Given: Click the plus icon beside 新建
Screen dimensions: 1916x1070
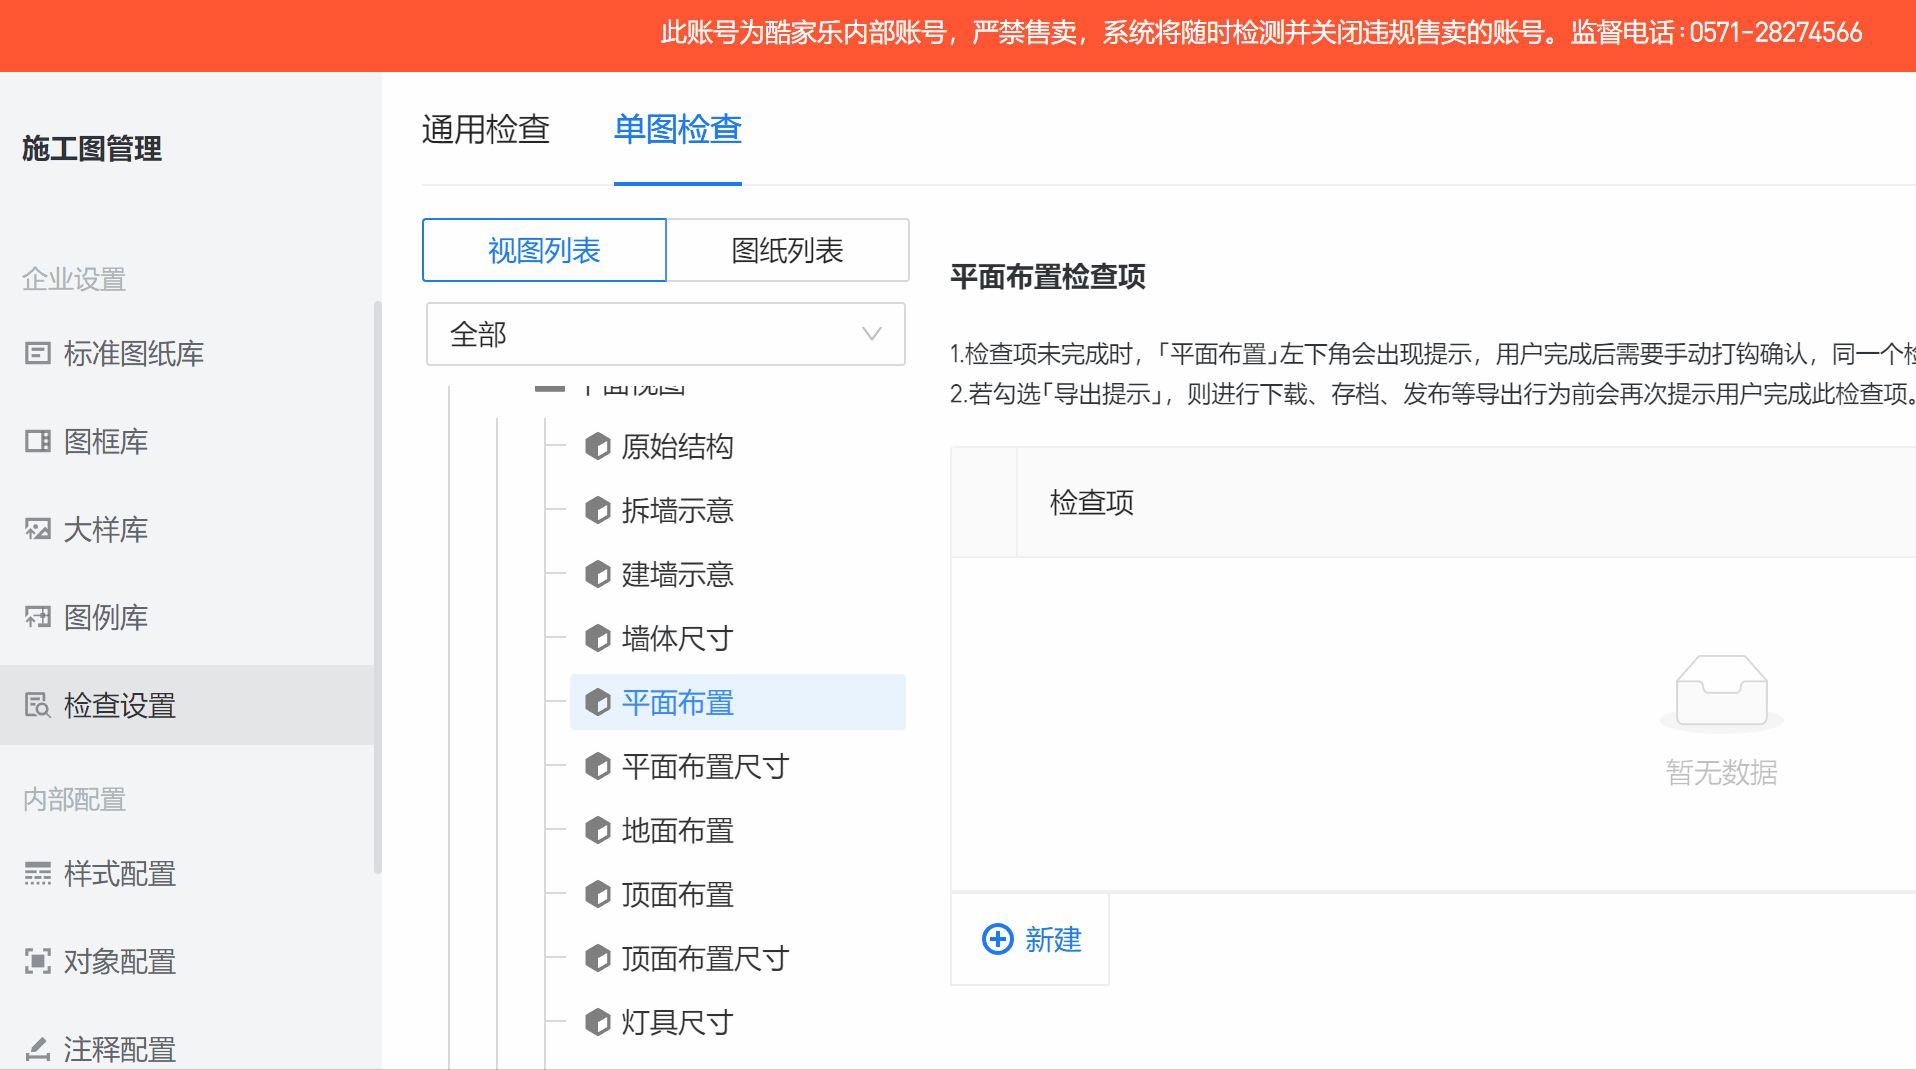Looking at the screenshot, I should coord(997,939).
